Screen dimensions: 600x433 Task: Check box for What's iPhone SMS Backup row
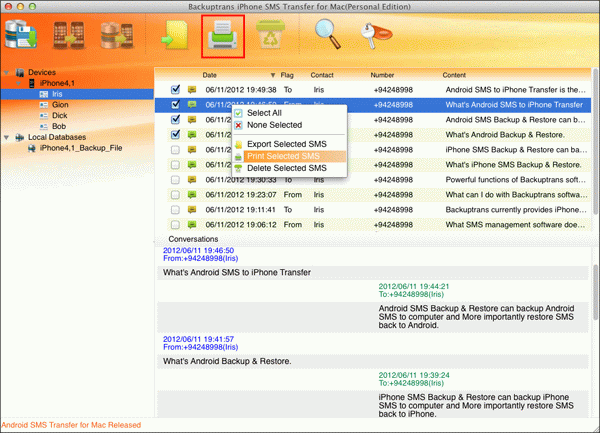click(x=175, y=165)
